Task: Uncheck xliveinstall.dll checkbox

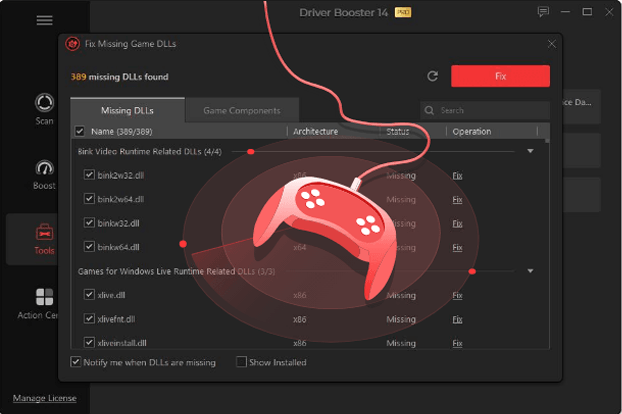Action: click(89, 342)
